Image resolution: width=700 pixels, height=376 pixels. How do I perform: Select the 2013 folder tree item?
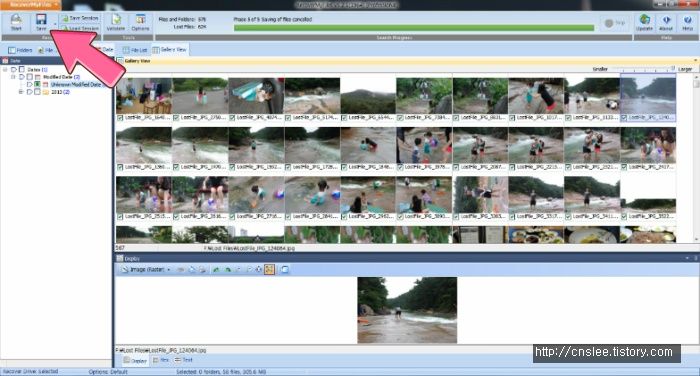click(x=60, y=92)
